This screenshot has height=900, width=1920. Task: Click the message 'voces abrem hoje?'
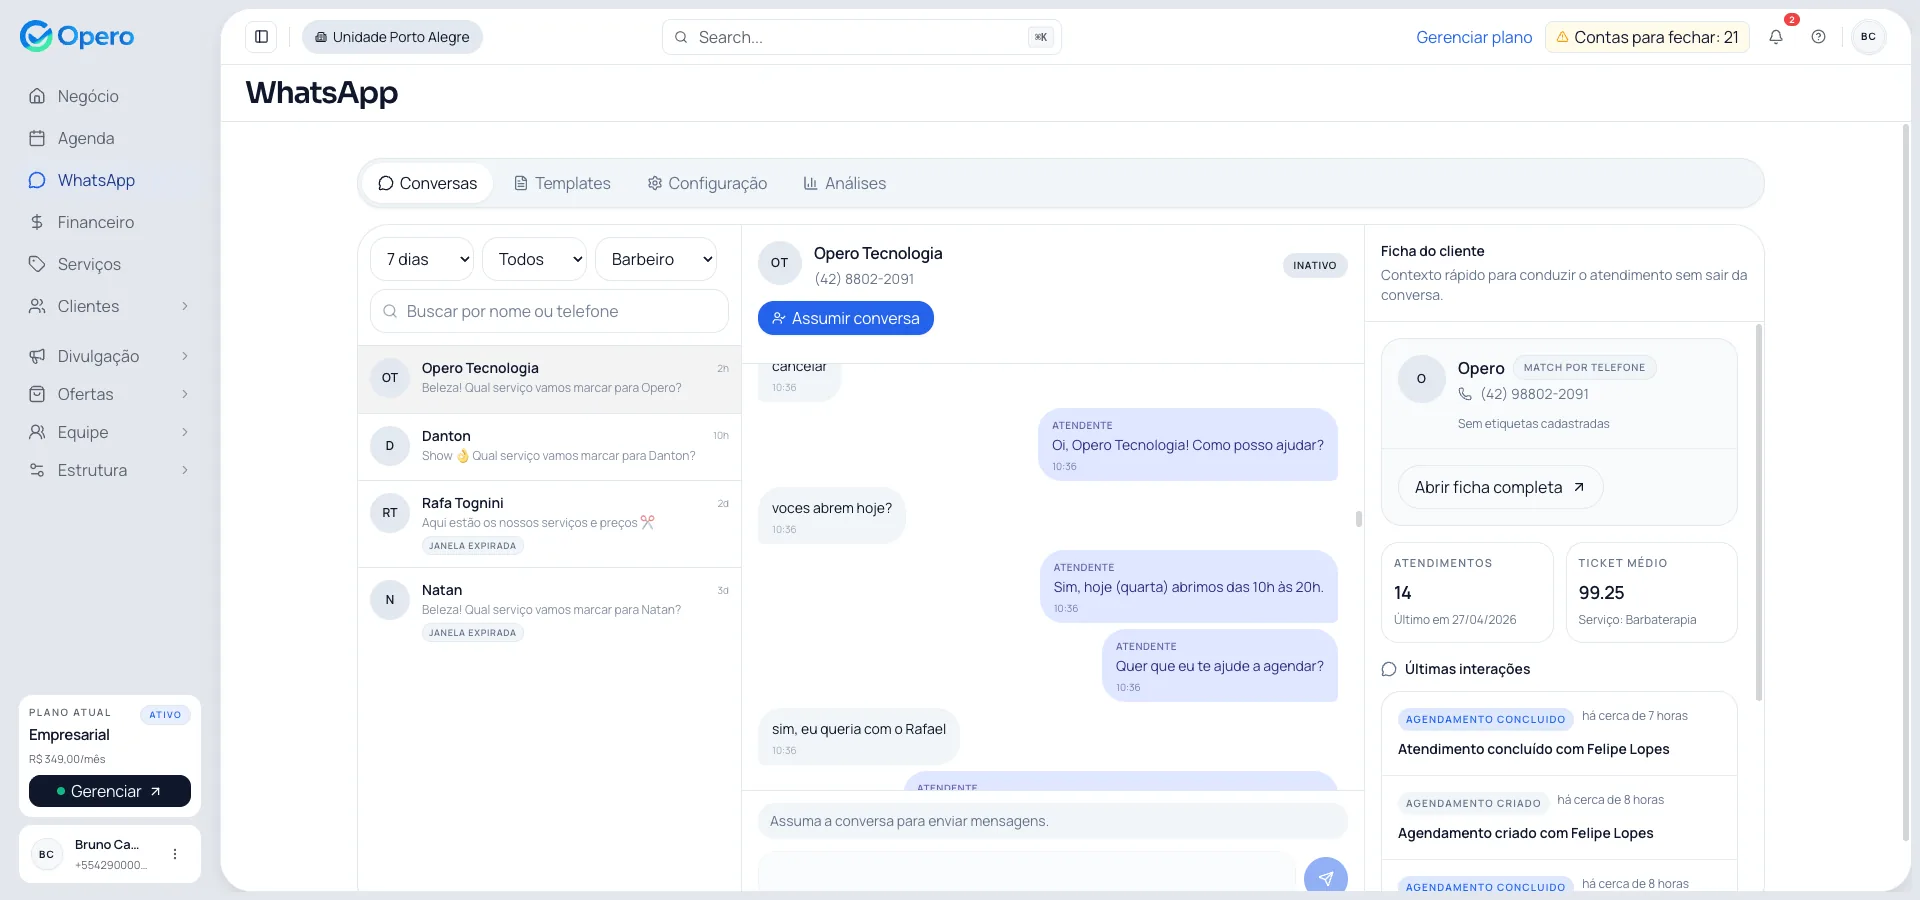tap(831, 516)
